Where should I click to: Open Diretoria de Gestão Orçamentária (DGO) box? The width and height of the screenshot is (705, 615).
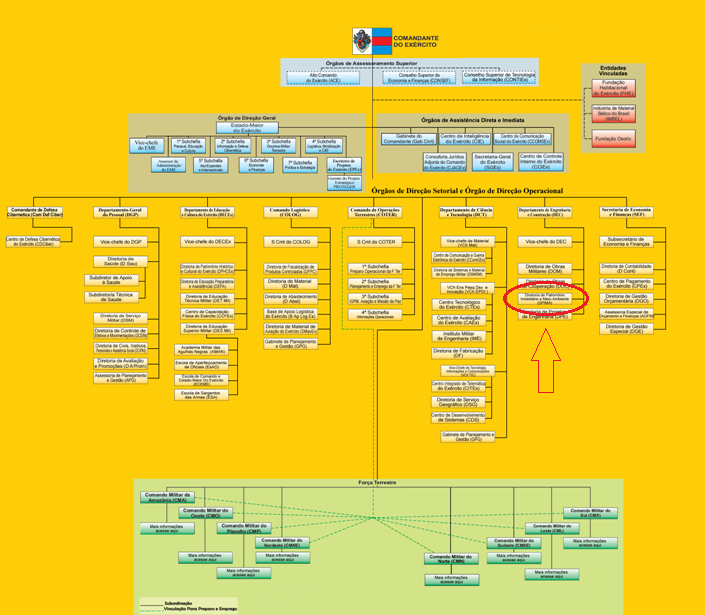627,299
